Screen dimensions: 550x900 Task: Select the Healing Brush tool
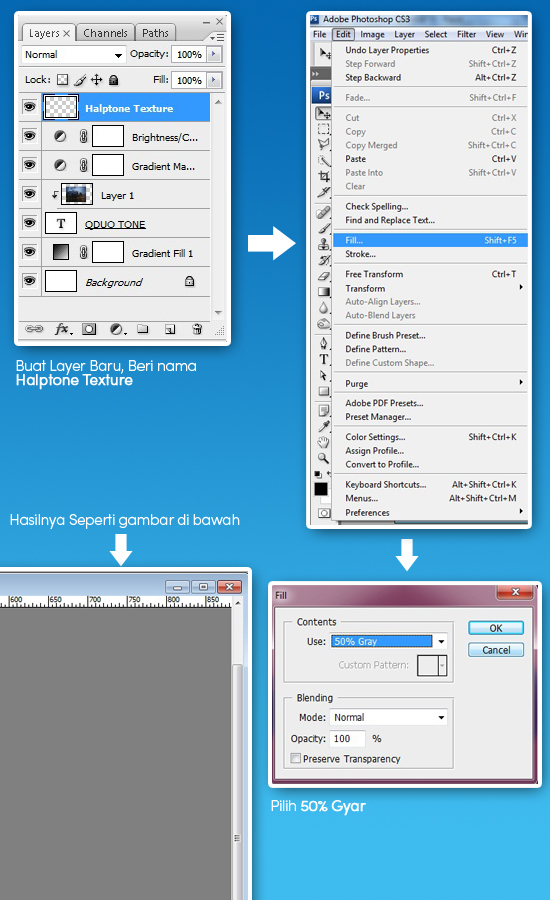pyautogui.click(x=324, y=212)
